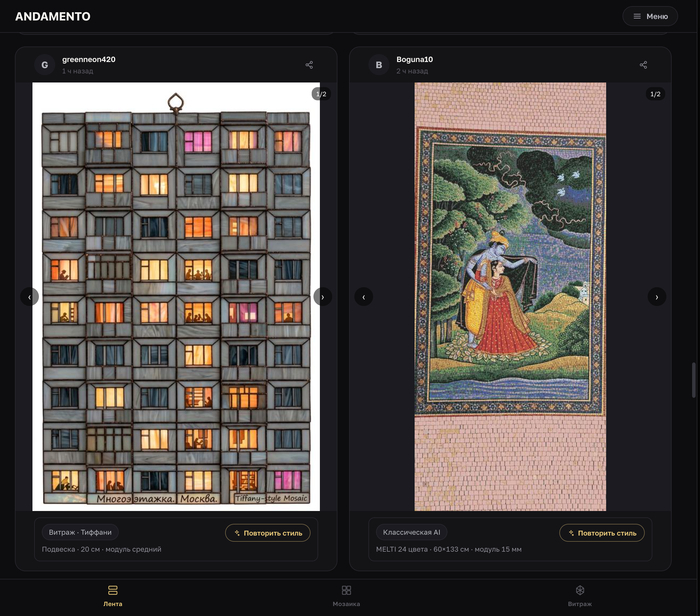Click the ANDAMENTO logo
Viewport: 700px width, 616px height.
pyautogui.click(x=53, y=17)
